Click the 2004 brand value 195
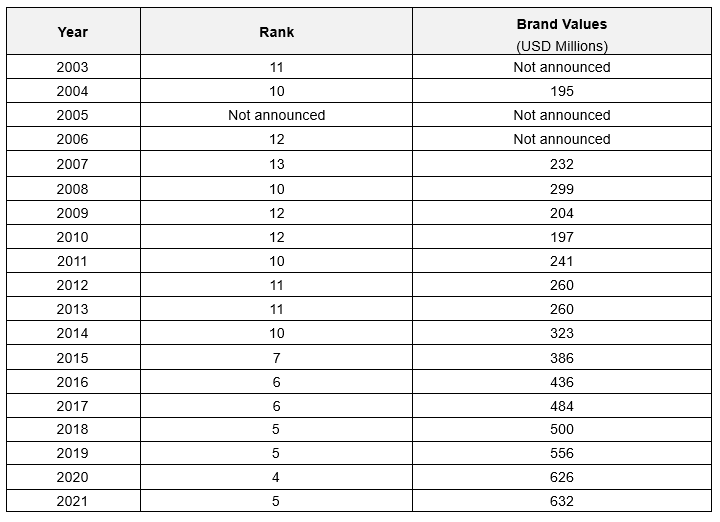720x522 pixels. [562, 91]
